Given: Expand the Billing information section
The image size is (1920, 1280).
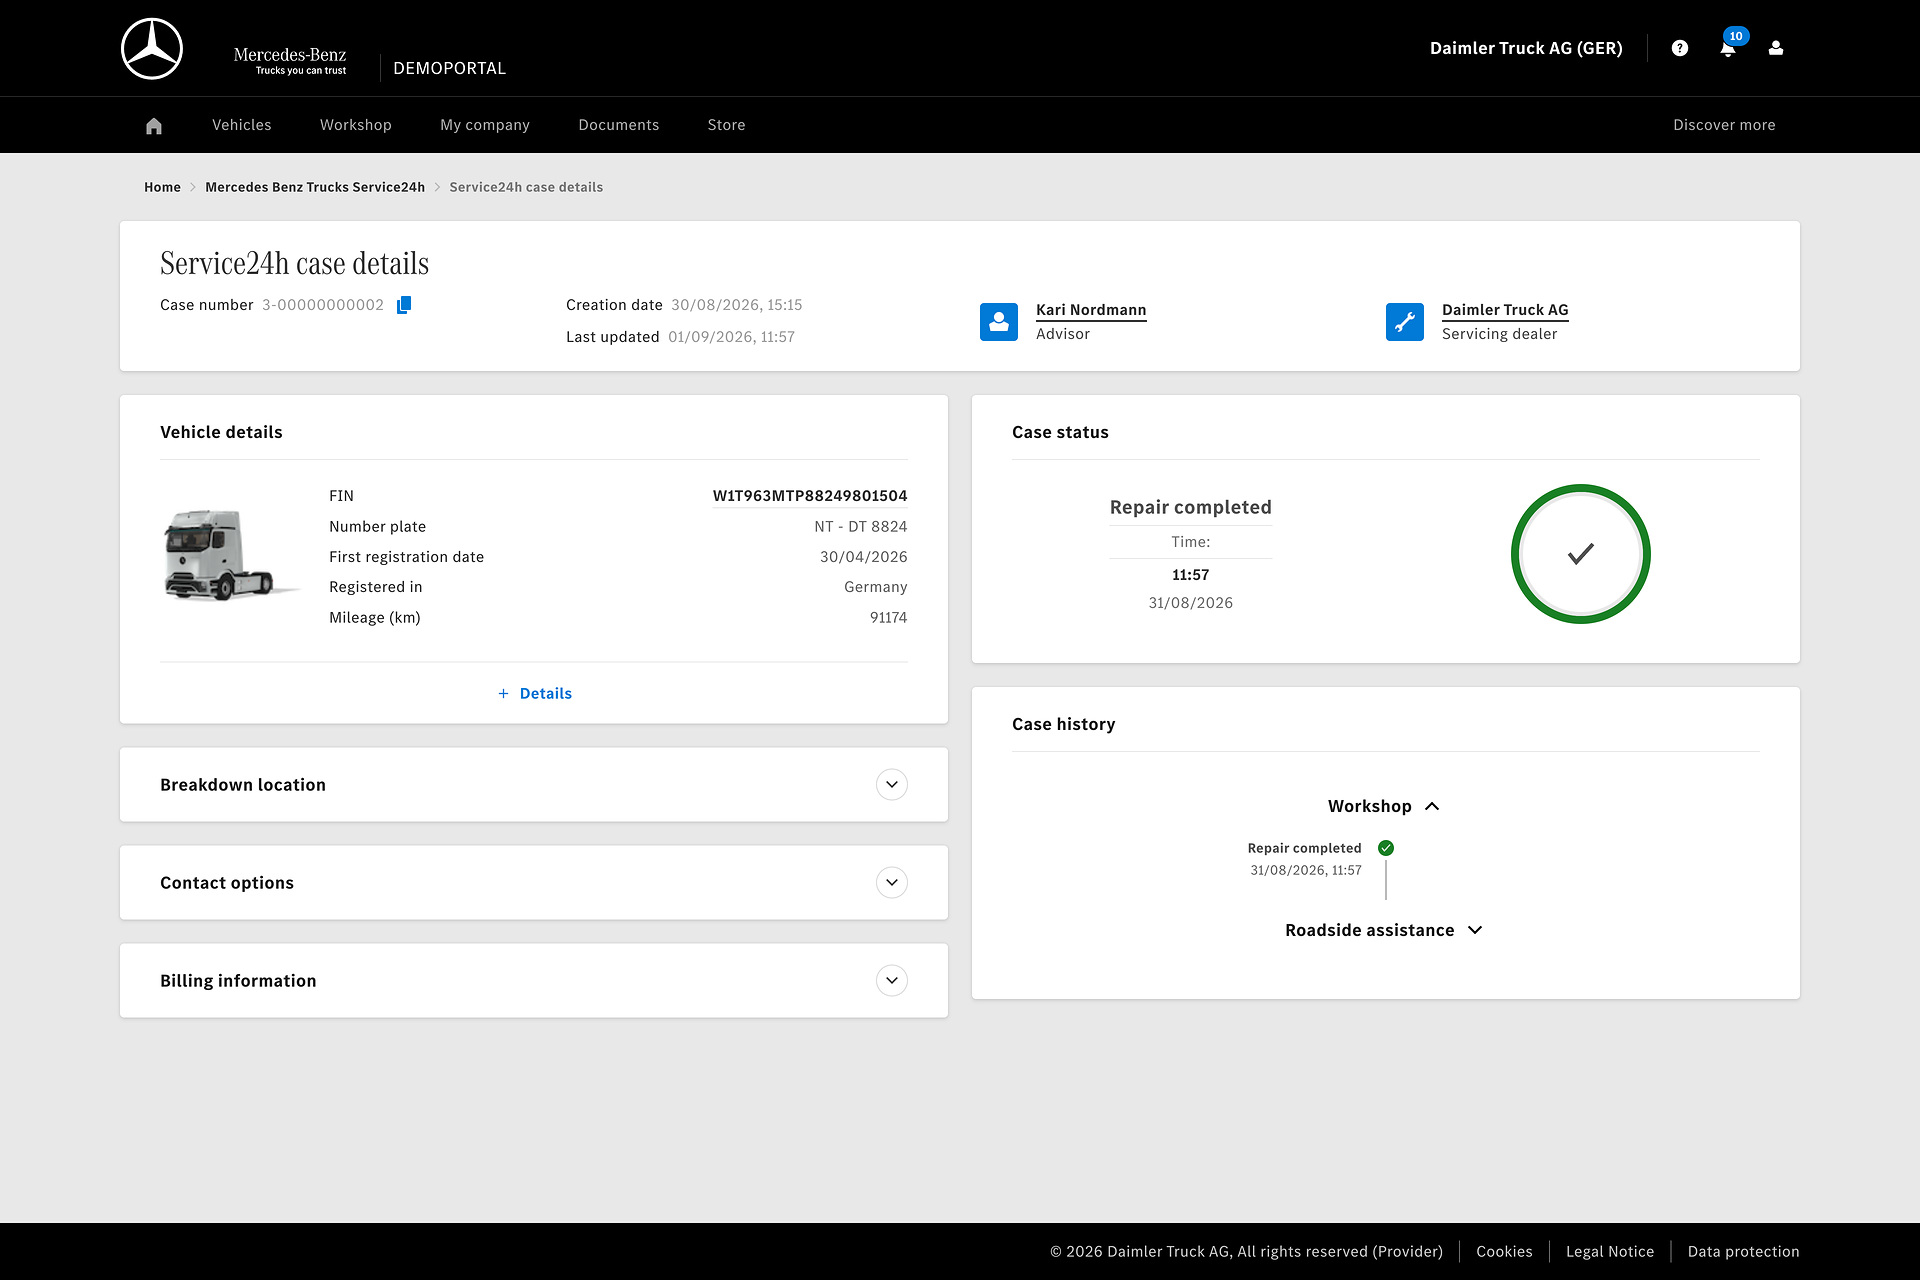Looking at the screenshot, I should 892,981.
